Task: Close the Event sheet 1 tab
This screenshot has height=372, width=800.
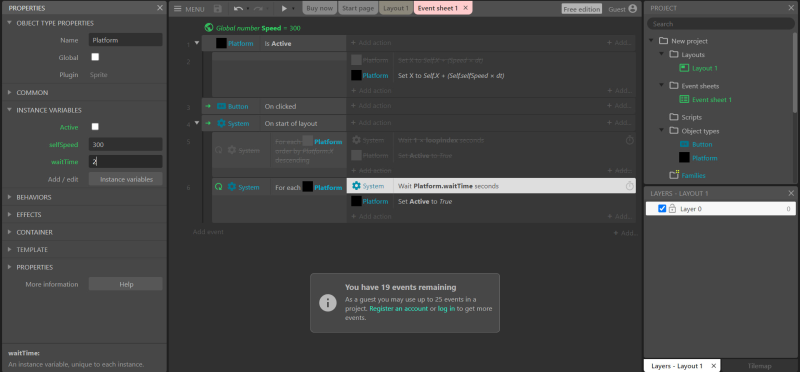Action: point(465,8)
